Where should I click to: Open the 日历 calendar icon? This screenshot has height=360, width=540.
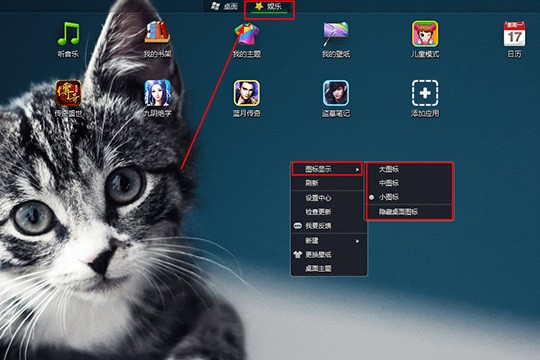point(515,33)
